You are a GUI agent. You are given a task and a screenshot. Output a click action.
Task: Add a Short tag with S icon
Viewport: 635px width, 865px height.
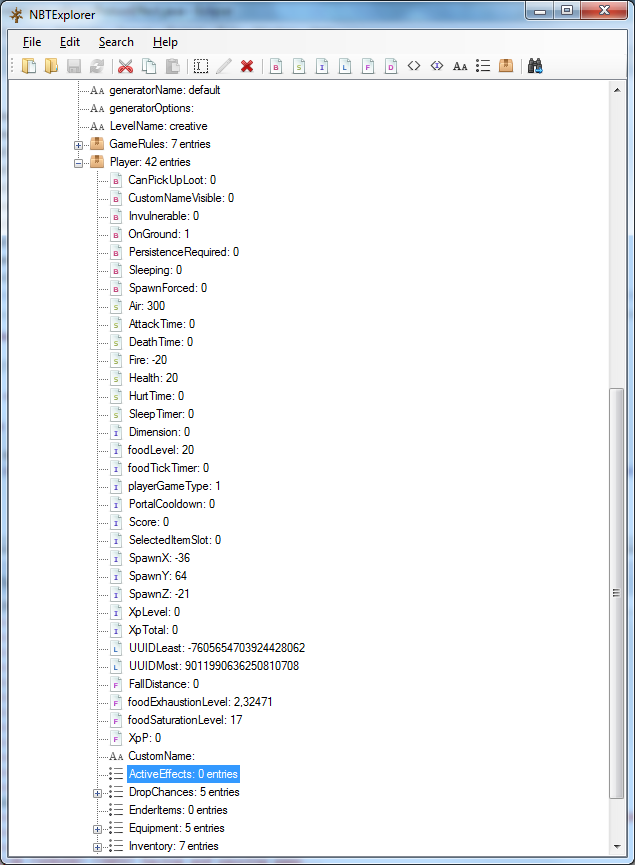tap(299, 66)
